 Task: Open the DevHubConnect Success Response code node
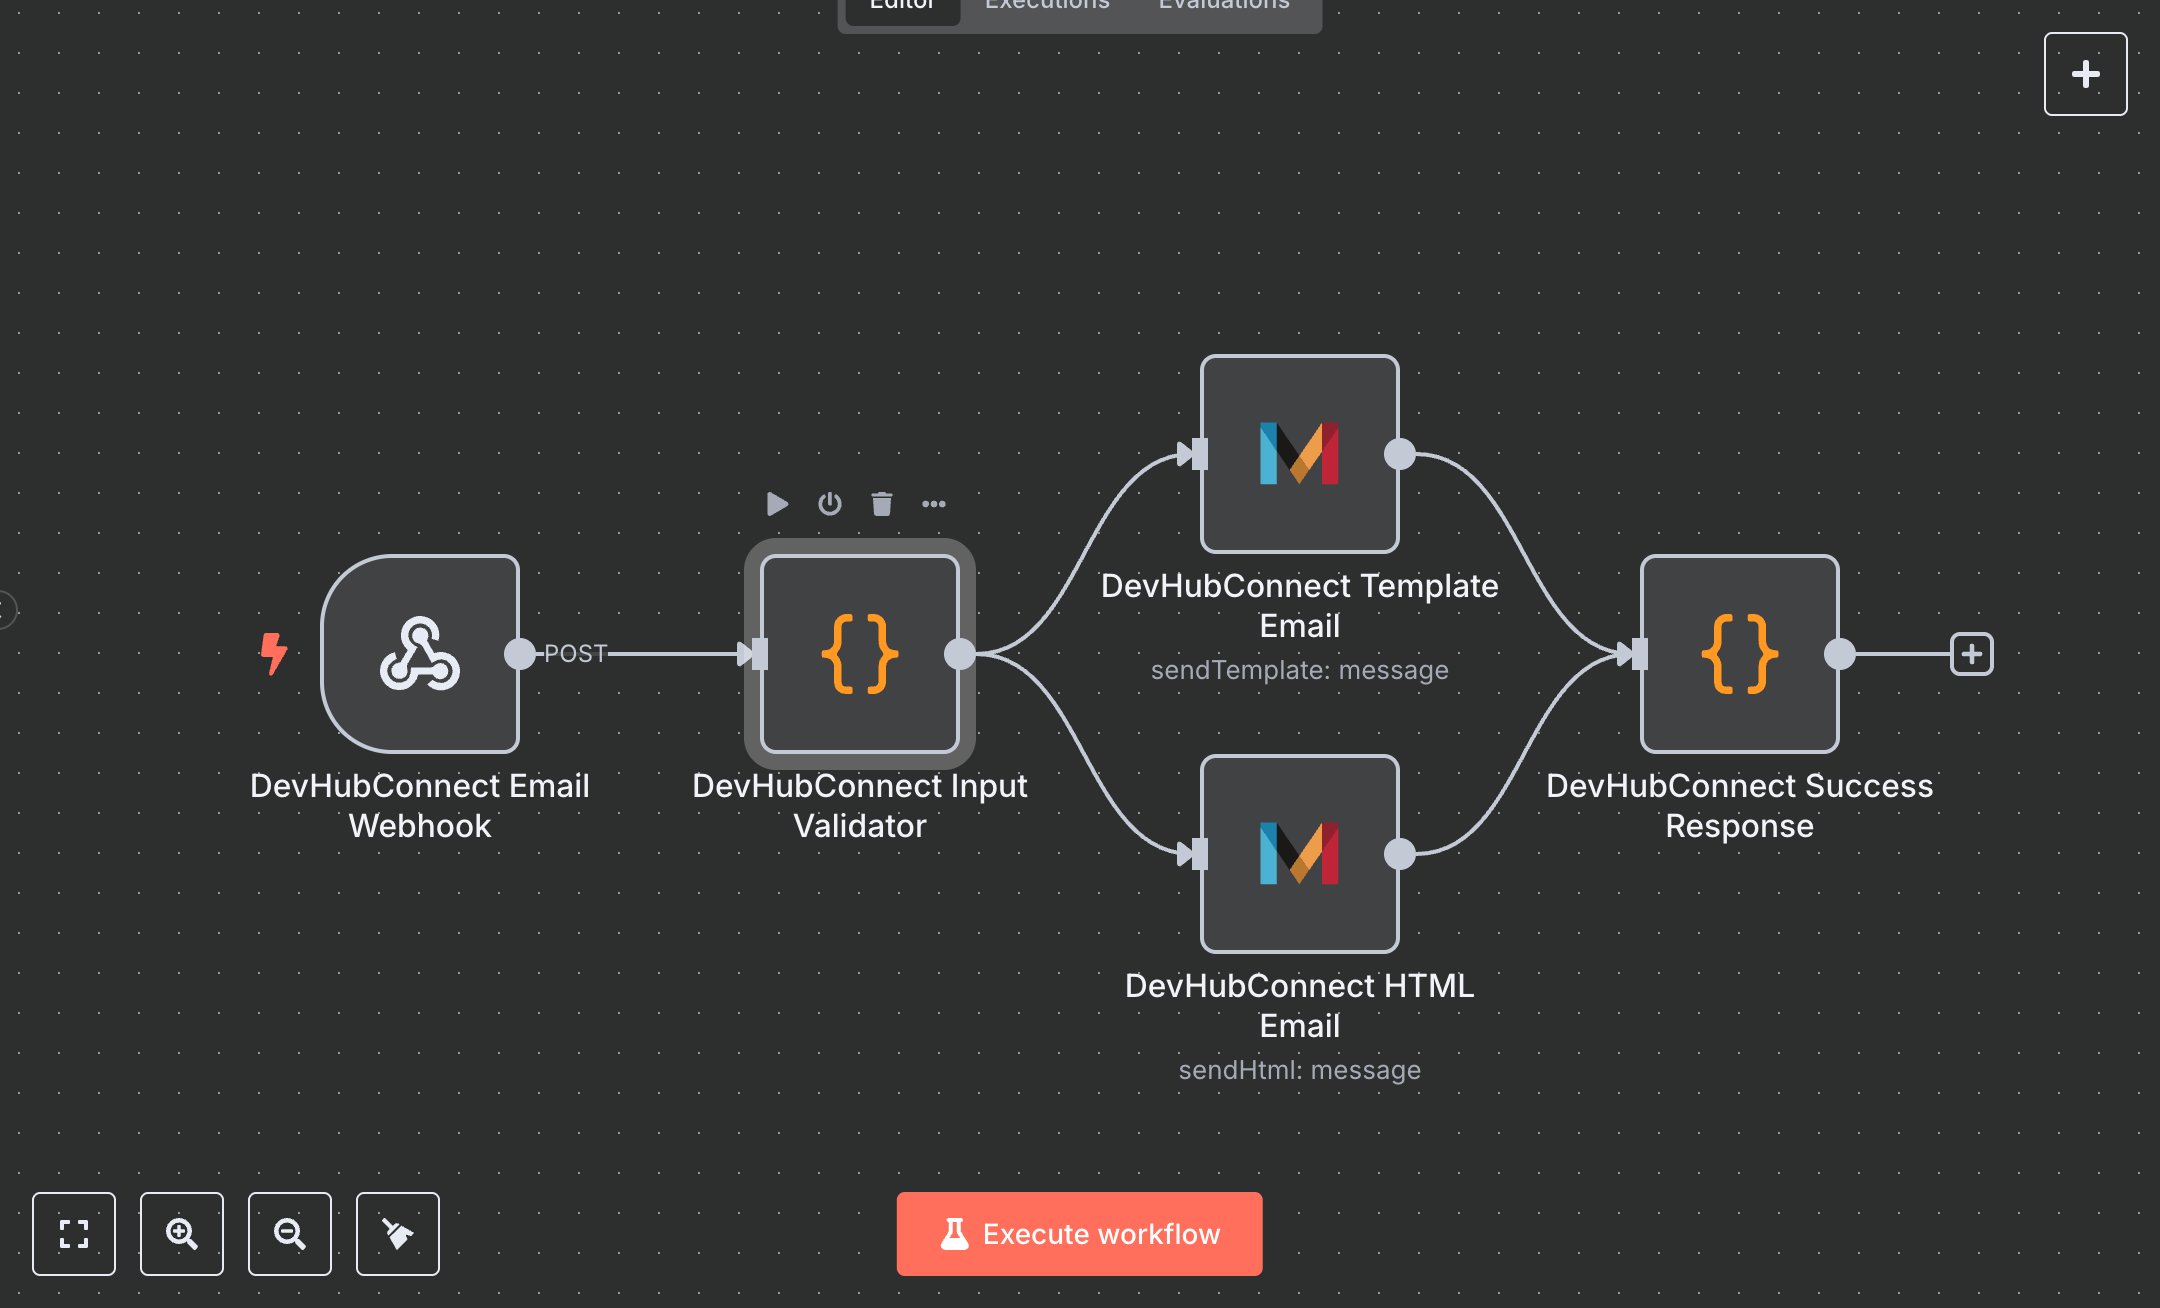point(1738,655)
